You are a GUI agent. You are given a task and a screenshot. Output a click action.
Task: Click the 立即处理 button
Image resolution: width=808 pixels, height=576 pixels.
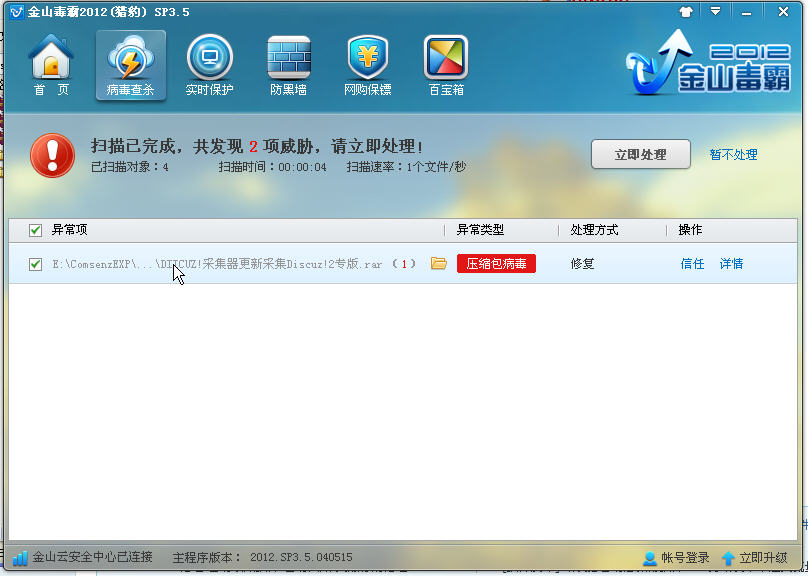[x=641, y=154]
